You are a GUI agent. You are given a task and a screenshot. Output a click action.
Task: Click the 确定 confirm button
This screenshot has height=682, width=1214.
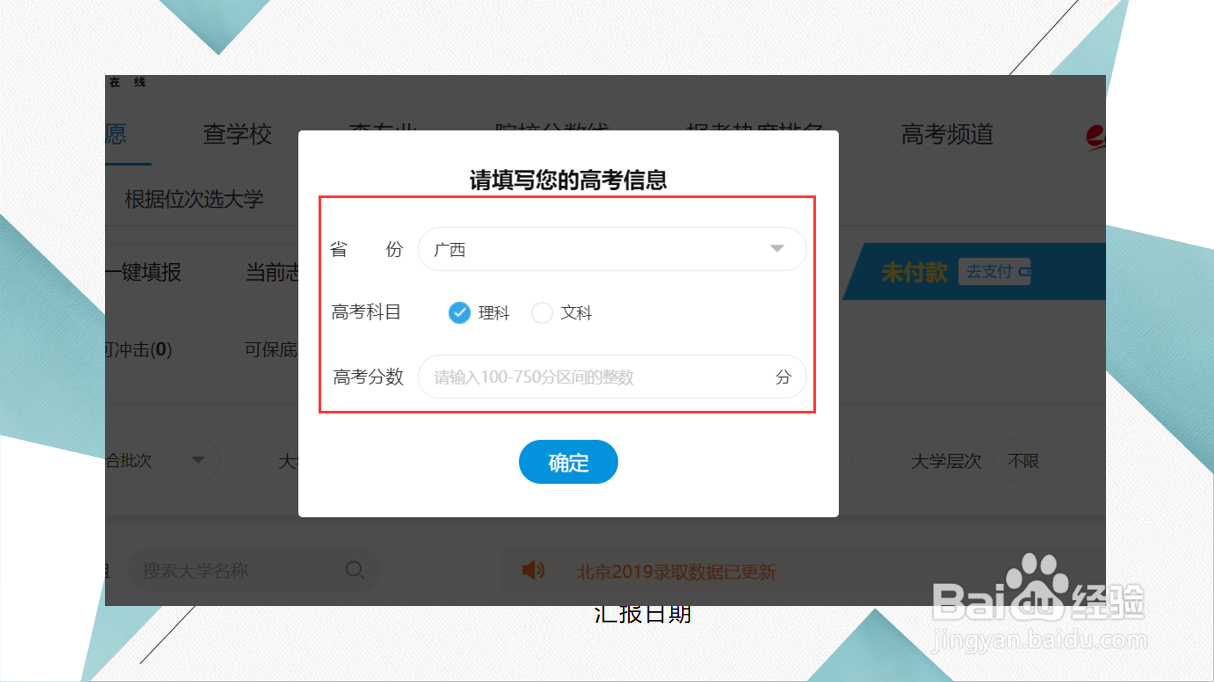tap(568, 461)
